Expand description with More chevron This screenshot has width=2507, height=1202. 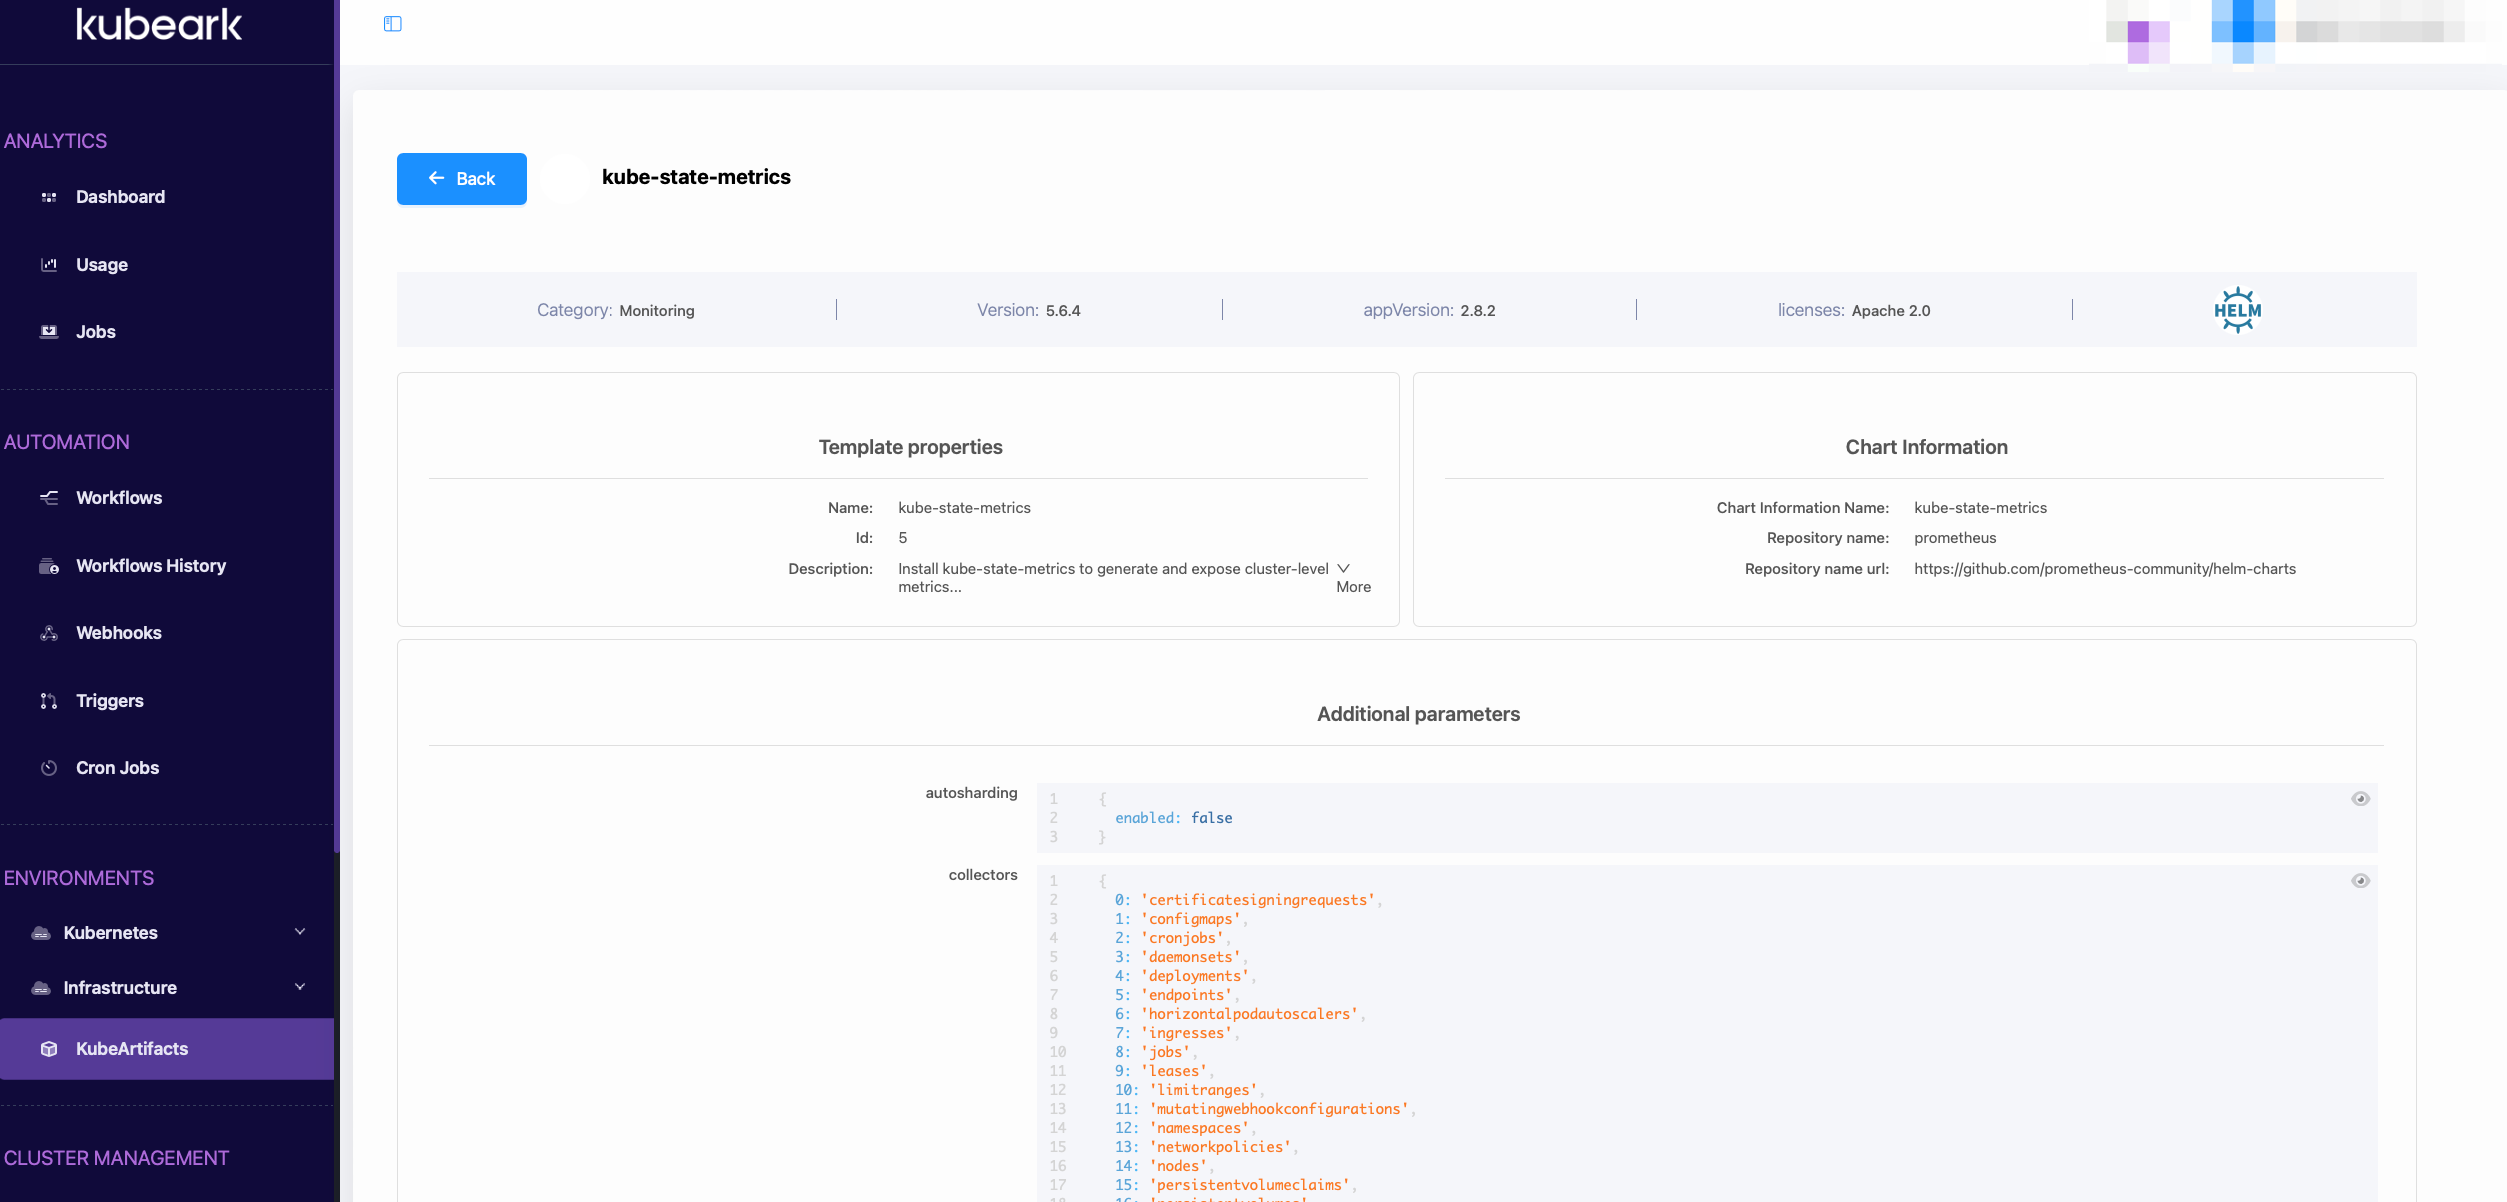pos(1343,568)
